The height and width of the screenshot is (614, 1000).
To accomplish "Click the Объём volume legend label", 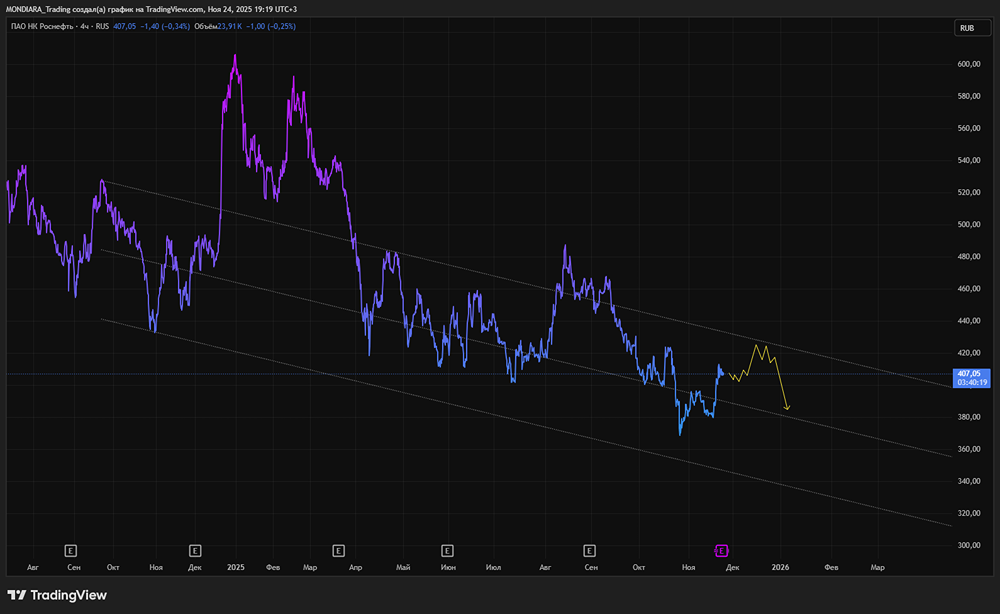I will [205, 26].
